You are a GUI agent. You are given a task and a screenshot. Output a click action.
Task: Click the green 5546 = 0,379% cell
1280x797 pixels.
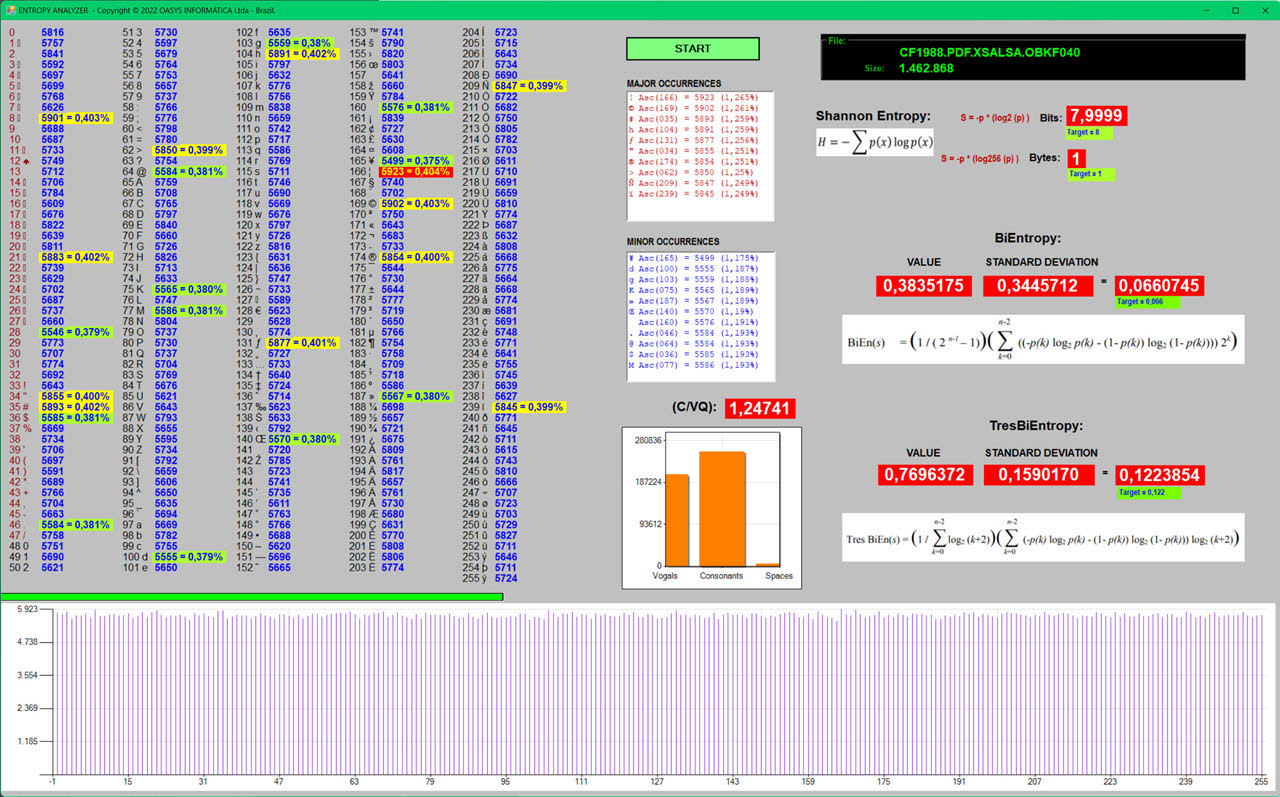click(x=76, y=332)
